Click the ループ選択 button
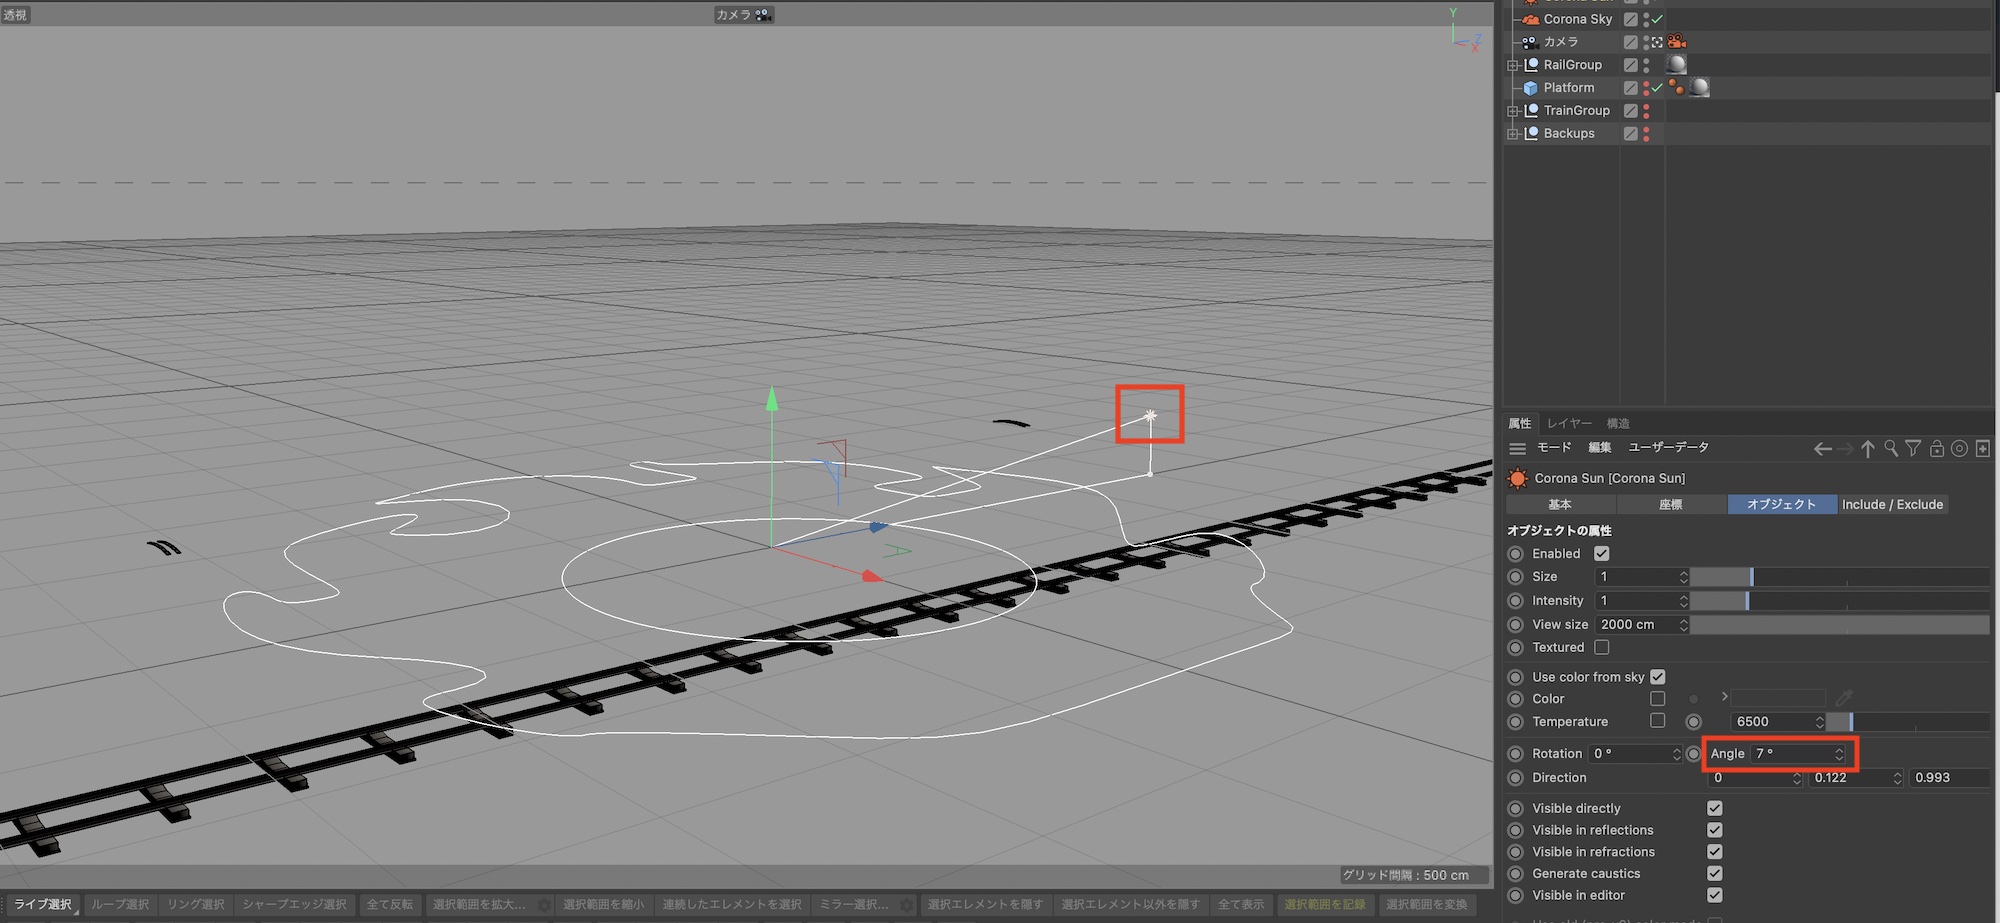 point(120,905)
